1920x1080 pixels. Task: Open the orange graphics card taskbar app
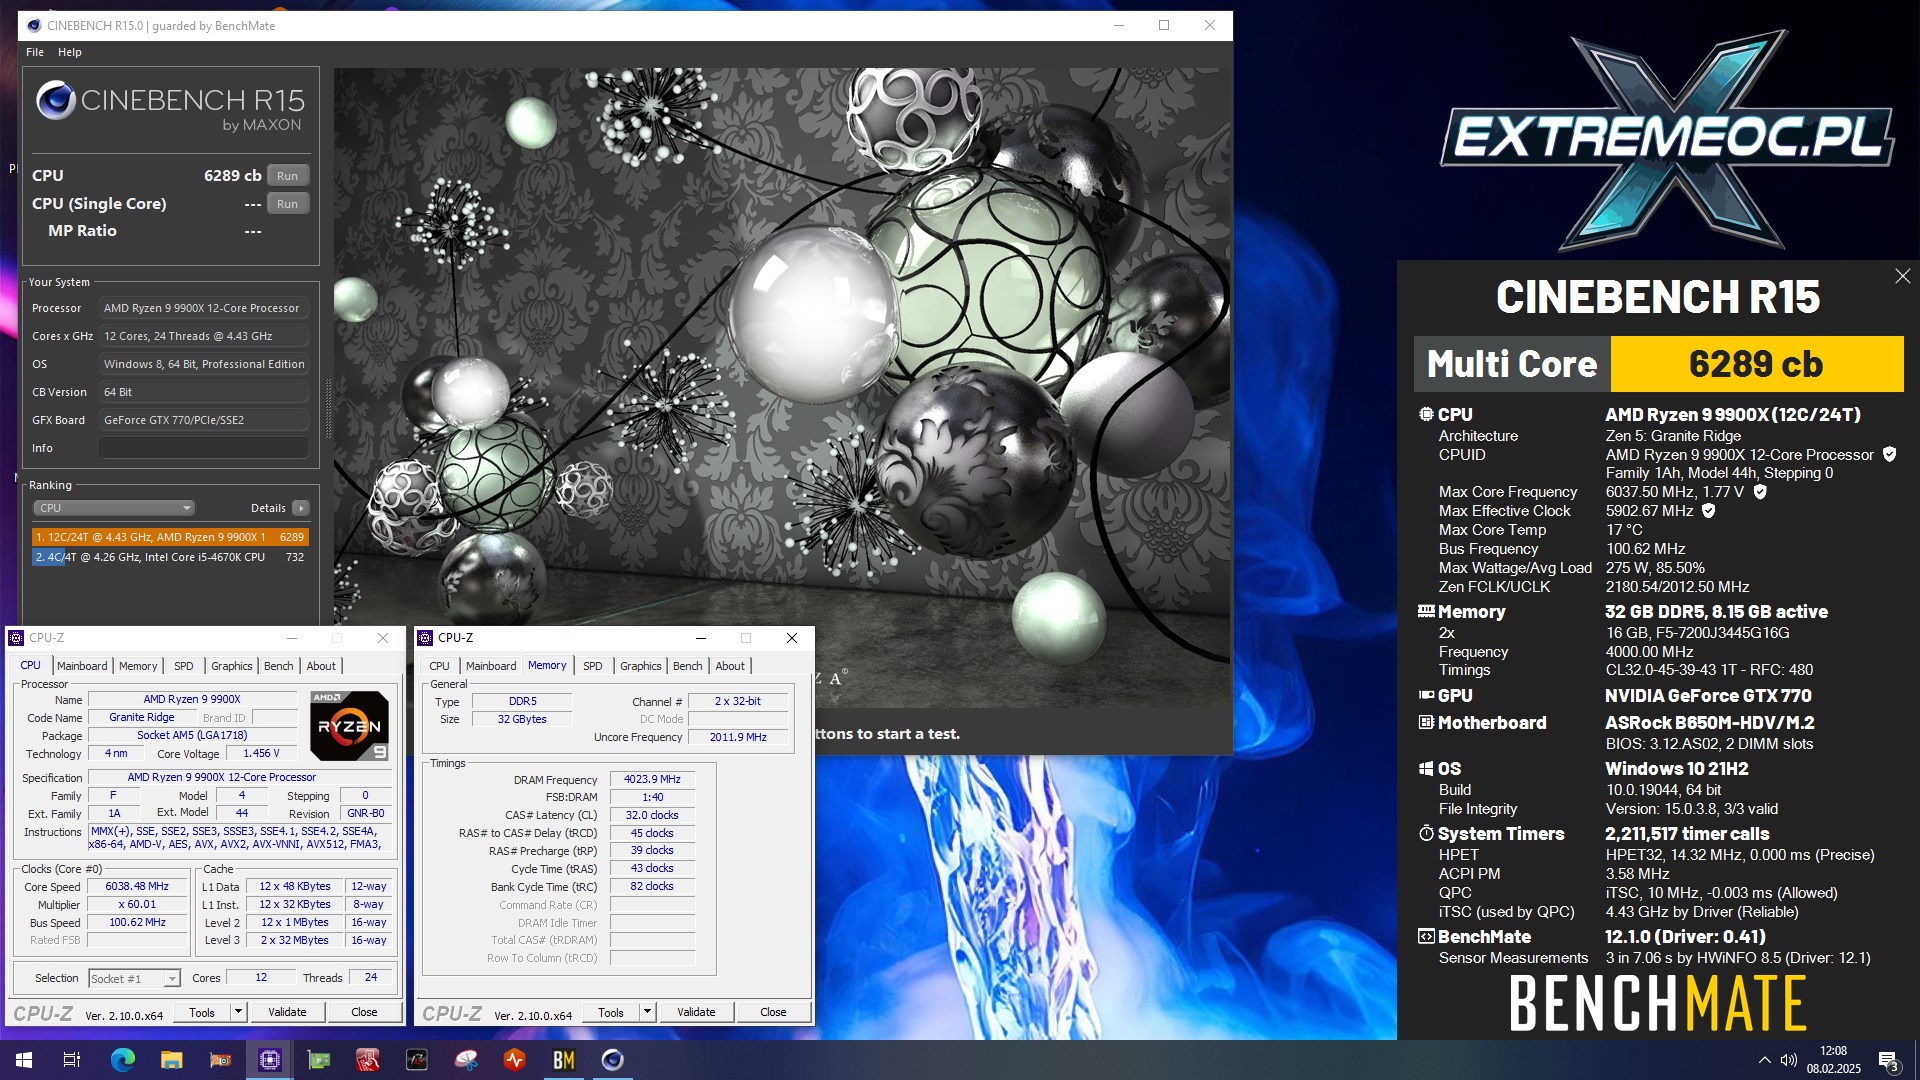coord(220,1060)
